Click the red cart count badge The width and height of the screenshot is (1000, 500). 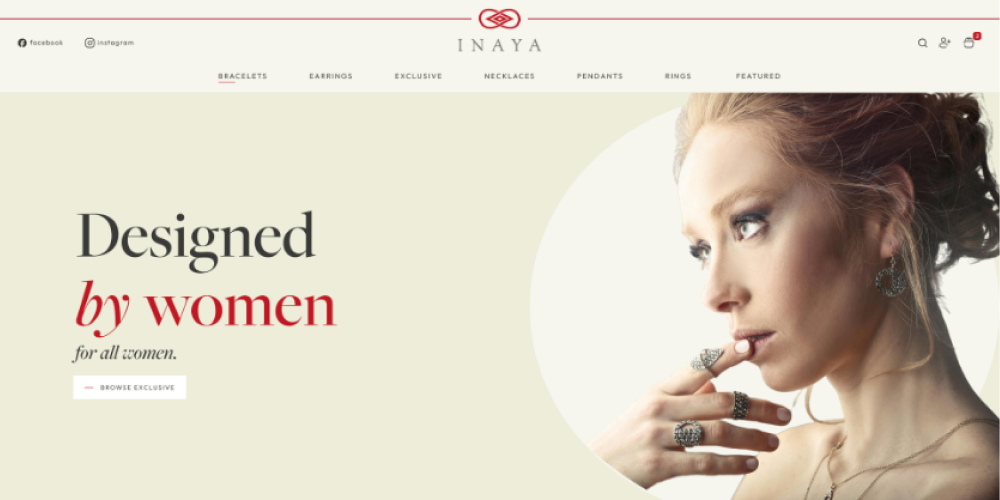tap(977, 36)
